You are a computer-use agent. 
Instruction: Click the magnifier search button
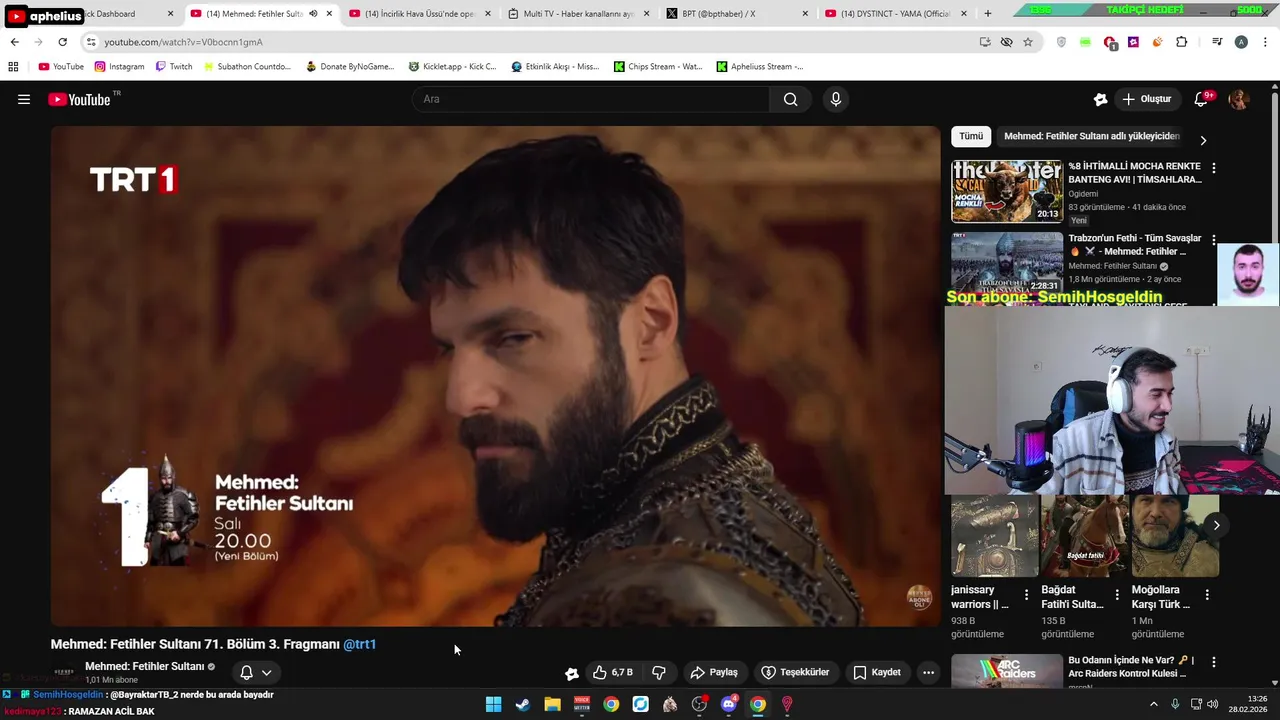pyautogui.click(x=790, y=99)
